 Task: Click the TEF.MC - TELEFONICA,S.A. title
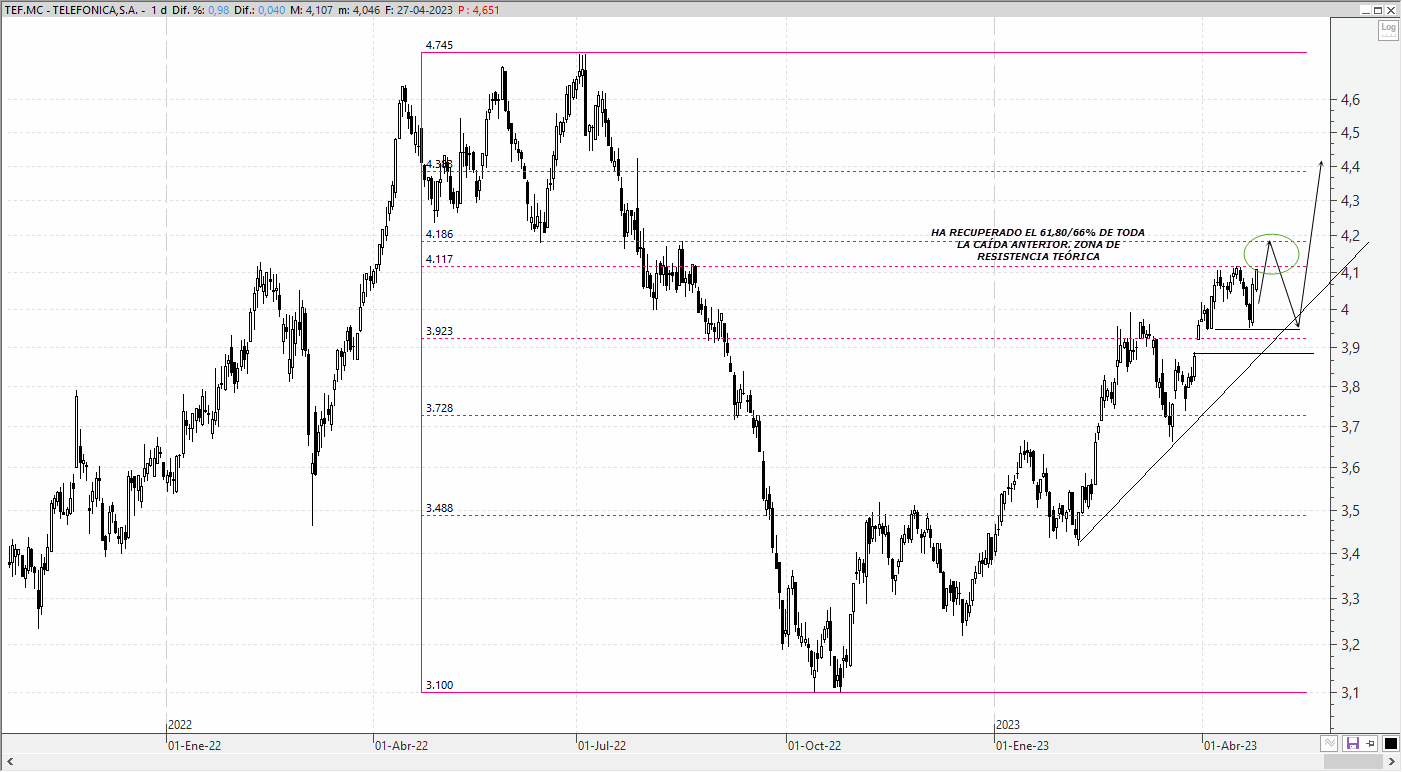pyautogui.click(x=71, y=10)
